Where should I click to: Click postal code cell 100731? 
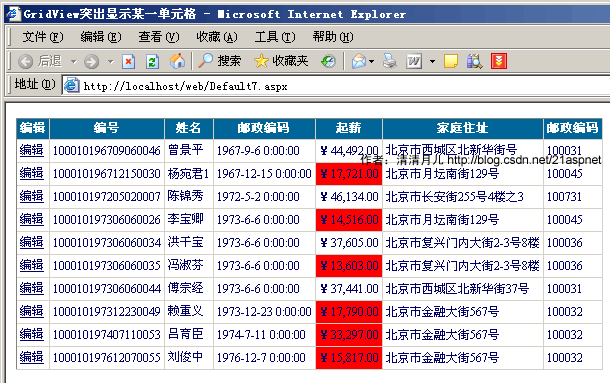pyautogui.click(x=573, y=197)
